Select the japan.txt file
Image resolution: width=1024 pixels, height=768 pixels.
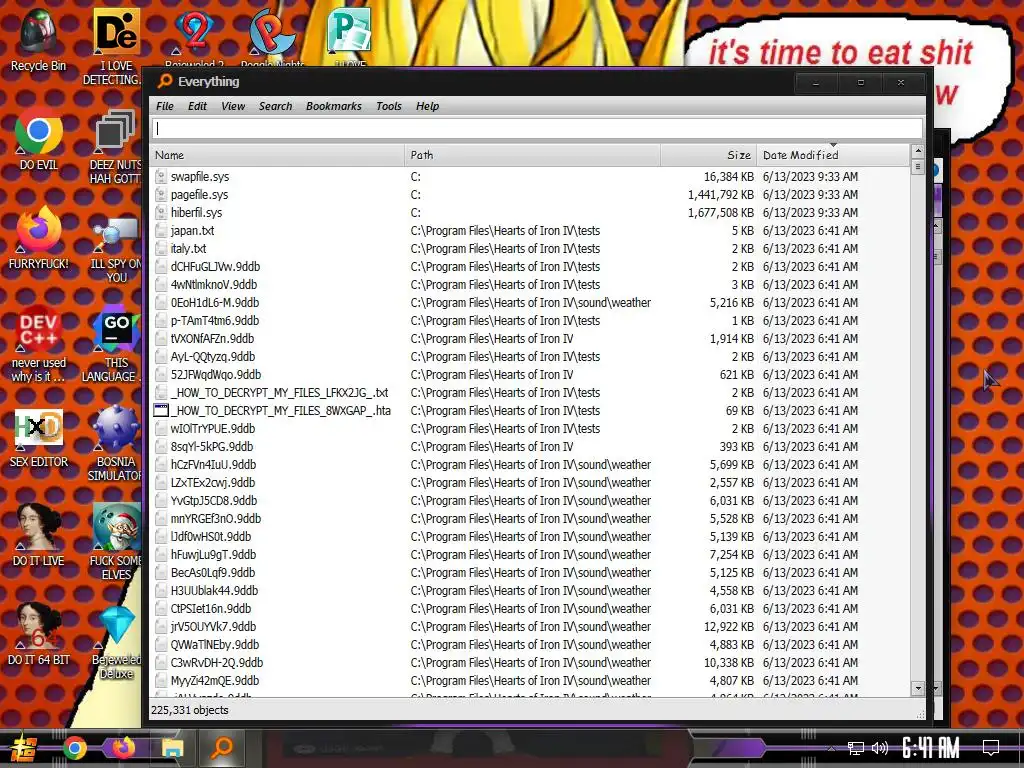point(192,231)
